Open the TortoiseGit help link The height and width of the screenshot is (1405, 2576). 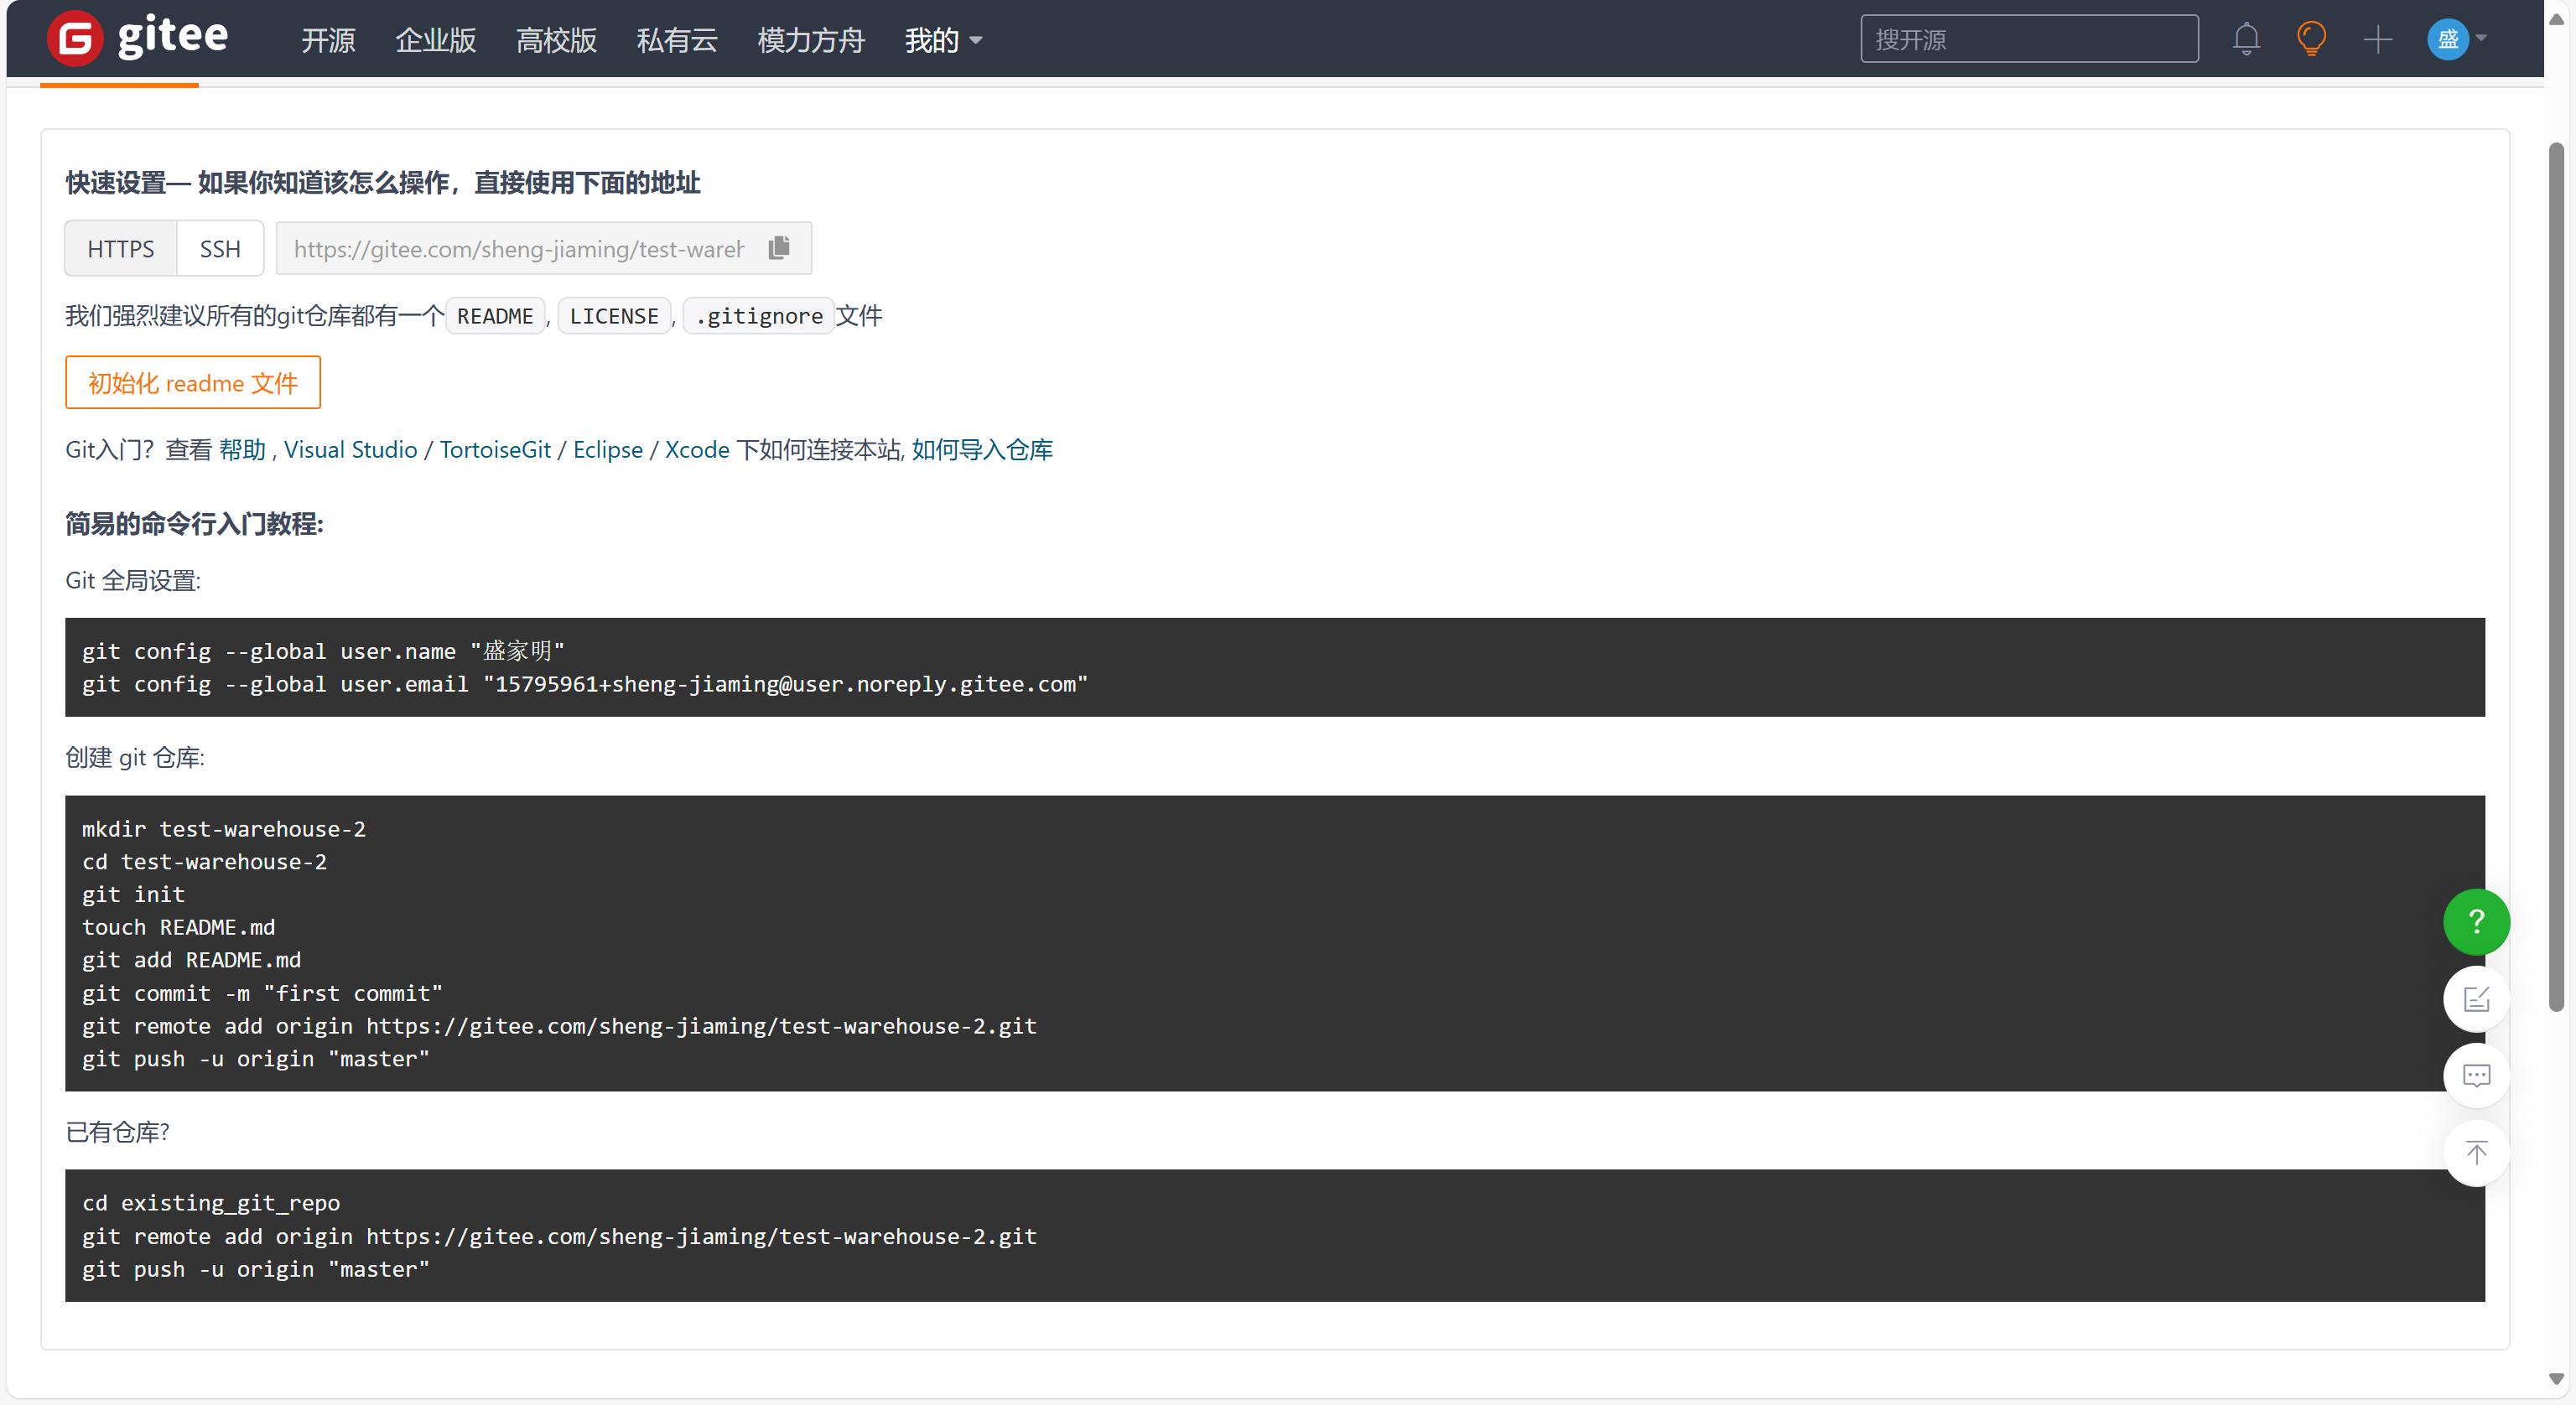(x=495, y=450)
